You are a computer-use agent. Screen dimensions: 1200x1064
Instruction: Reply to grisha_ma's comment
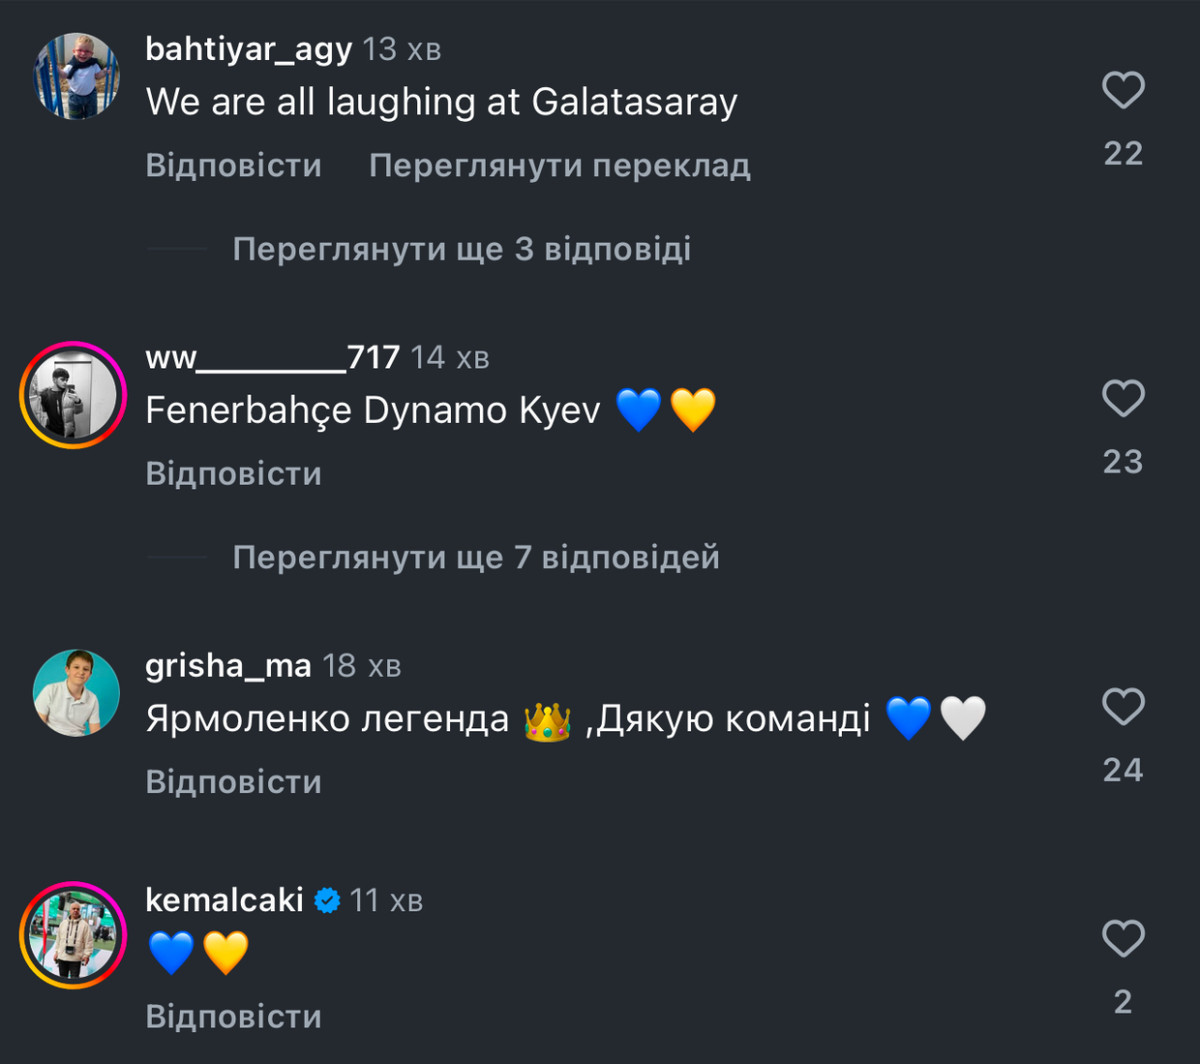point(234,782)
